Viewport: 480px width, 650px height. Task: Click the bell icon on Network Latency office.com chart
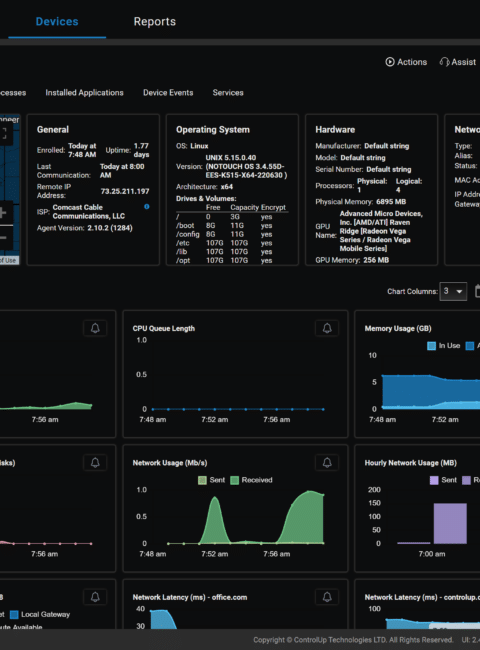tap(327, 597)
